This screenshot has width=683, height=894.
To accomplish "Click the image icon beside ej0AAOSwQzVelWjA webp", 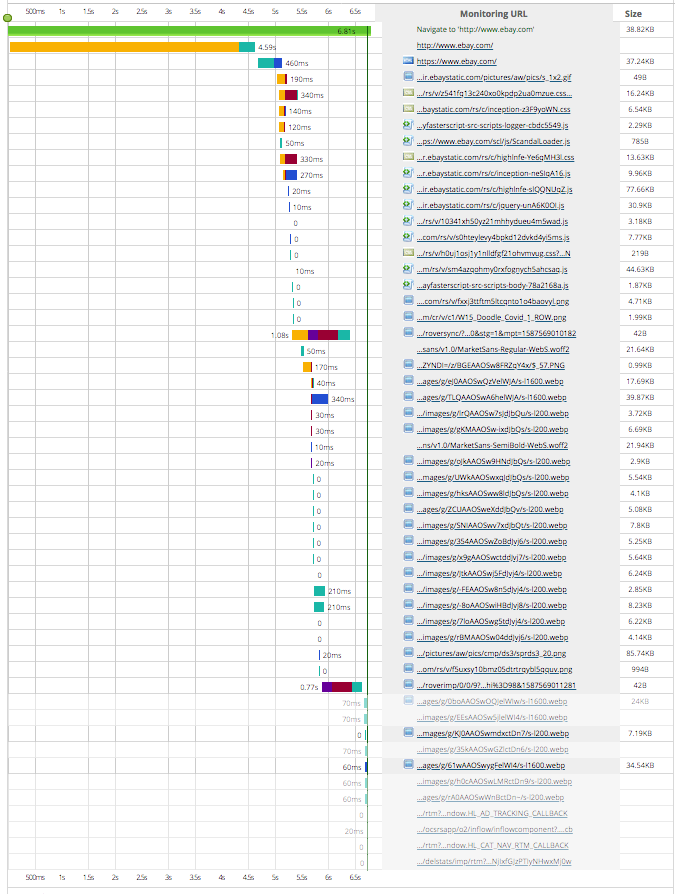I will click(x=408, y=380).
